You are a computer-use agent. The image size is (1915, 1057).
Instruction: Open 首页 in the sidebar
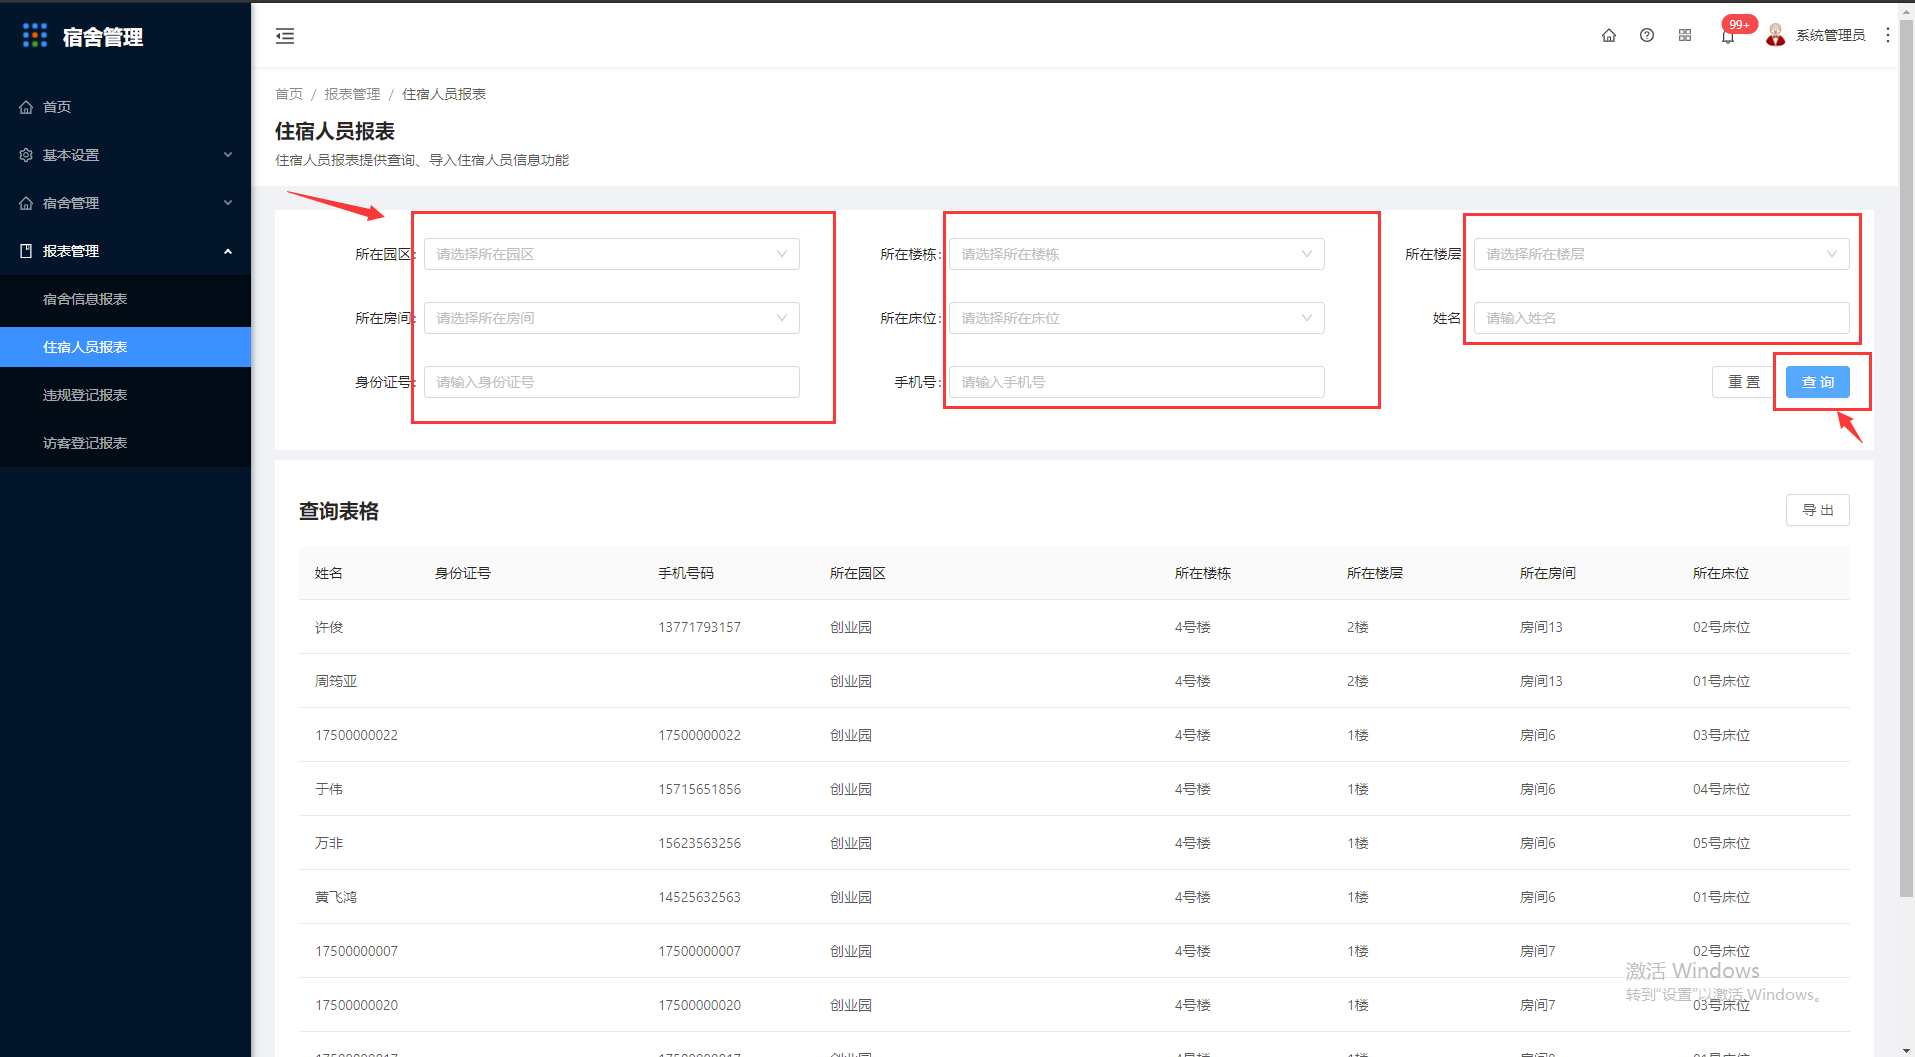click(x=125, y=107)
